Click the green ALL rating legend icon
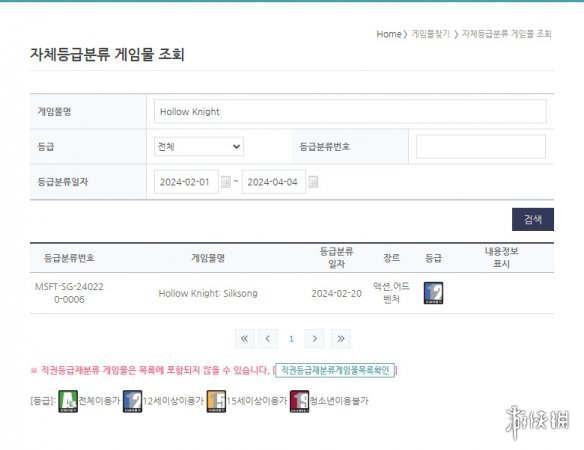 68,401
